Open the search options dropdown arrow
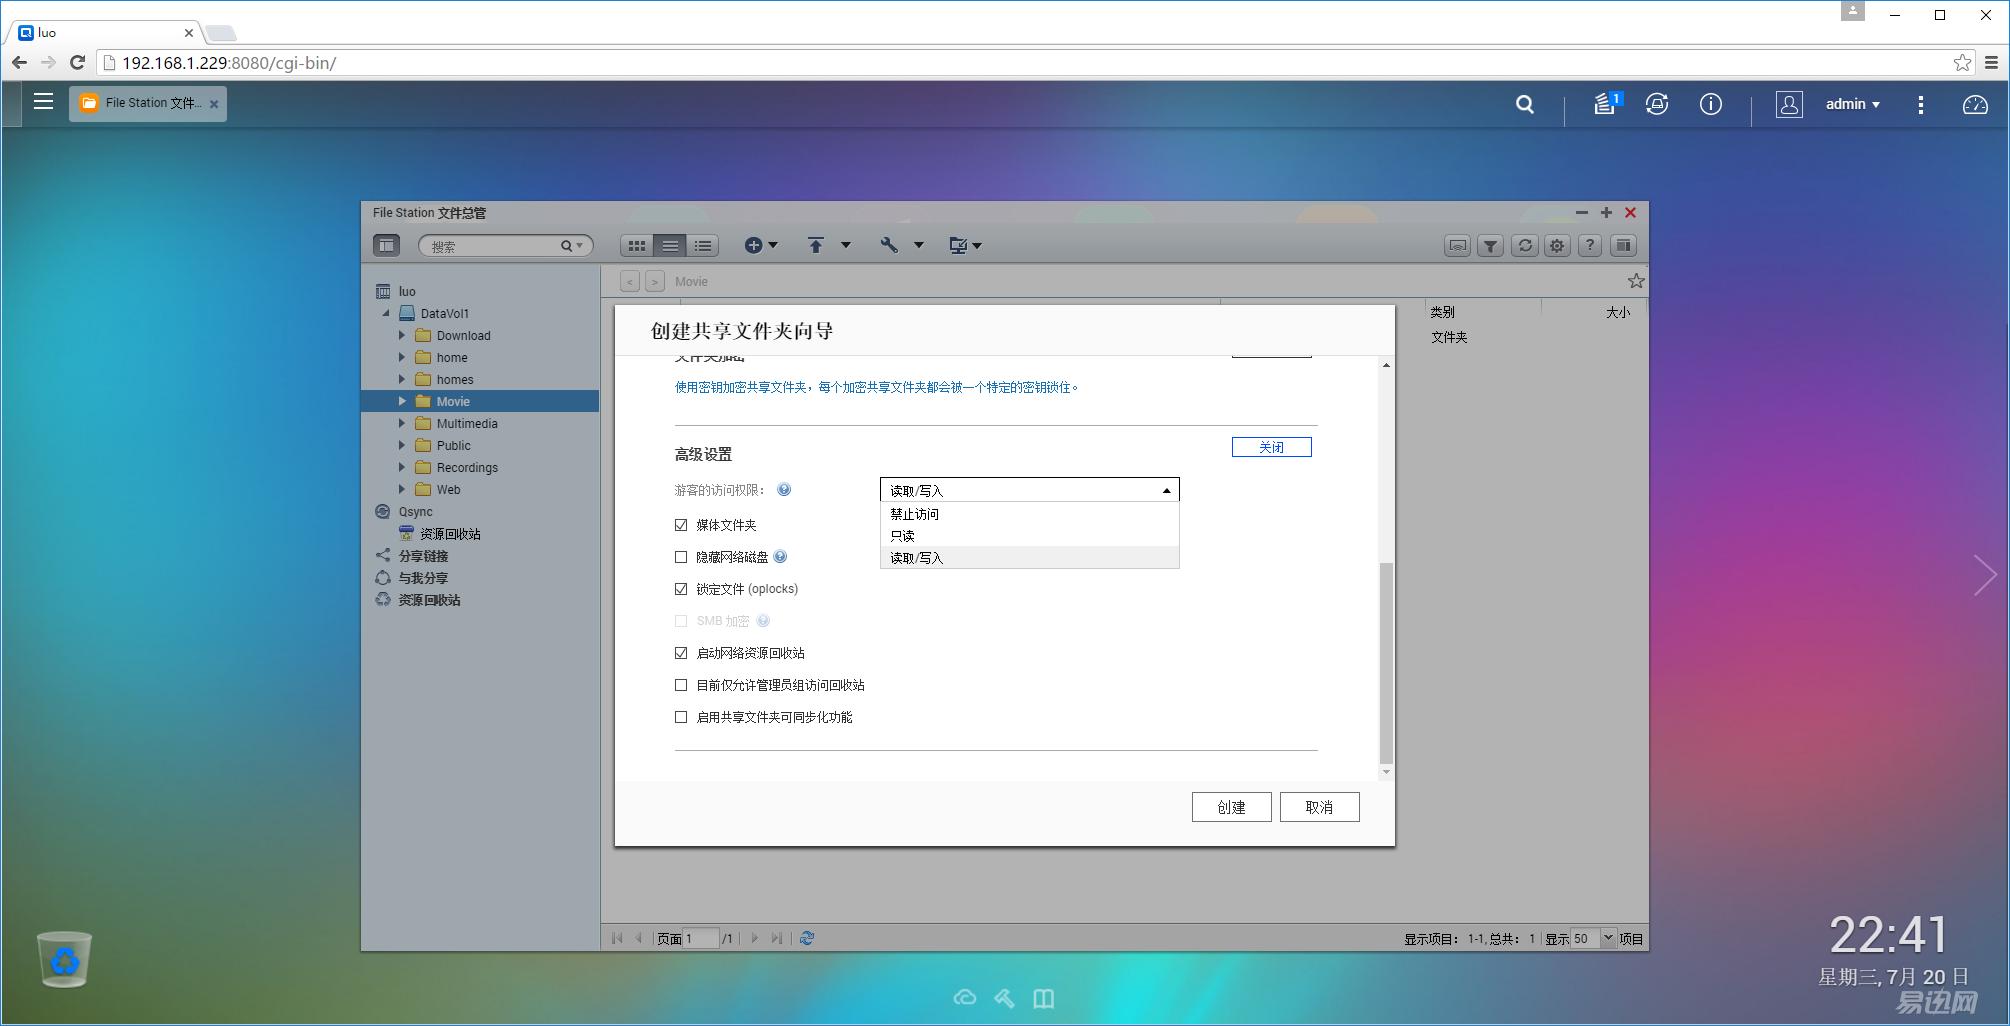Image resolution: width=2010 pixels, height=1026 pixels. tap(579, 246)
